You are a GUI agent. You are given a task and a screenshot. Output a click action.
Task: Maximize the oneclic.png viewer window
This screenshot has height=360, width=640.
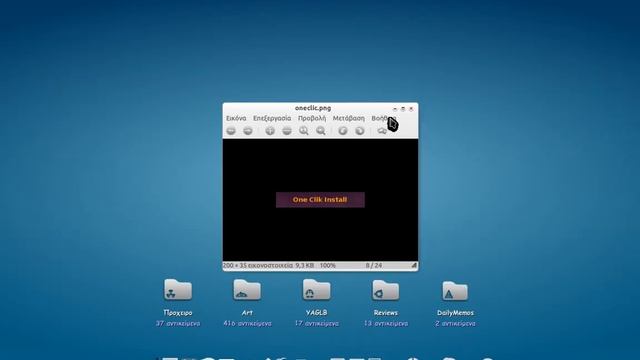[x=403, y=109]
